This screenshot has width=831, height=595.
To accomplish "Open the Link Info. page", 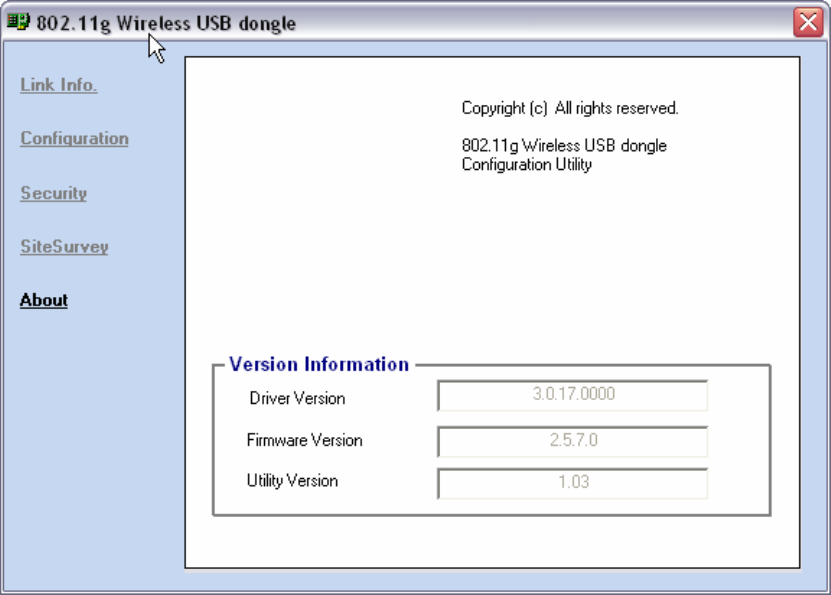I will (58, 85).
